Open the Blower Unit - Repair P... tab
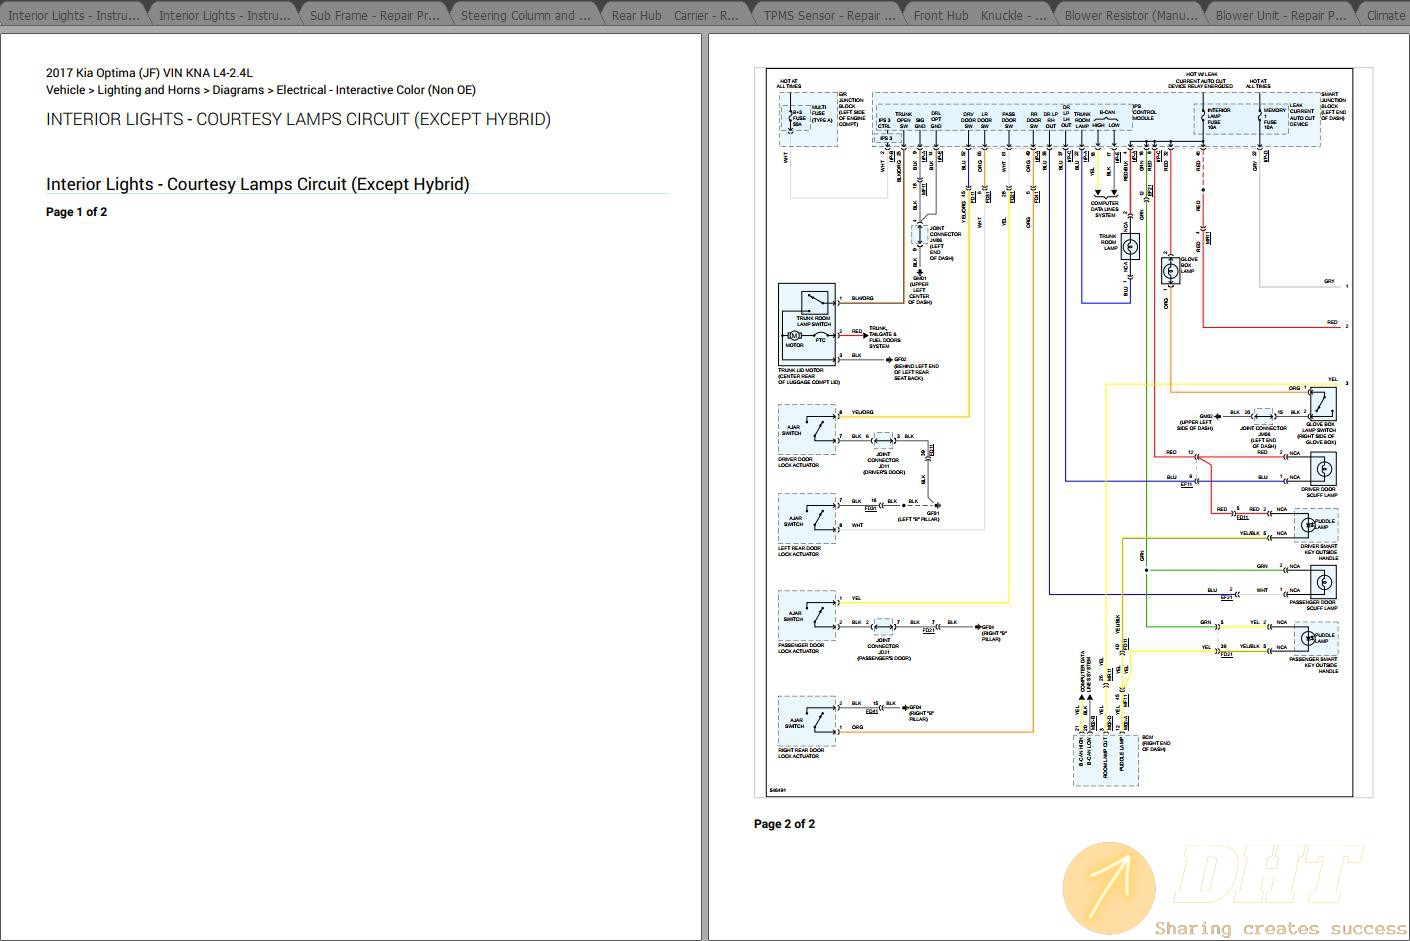This screenshot has width=1410, height=941. click(1283, 15)
